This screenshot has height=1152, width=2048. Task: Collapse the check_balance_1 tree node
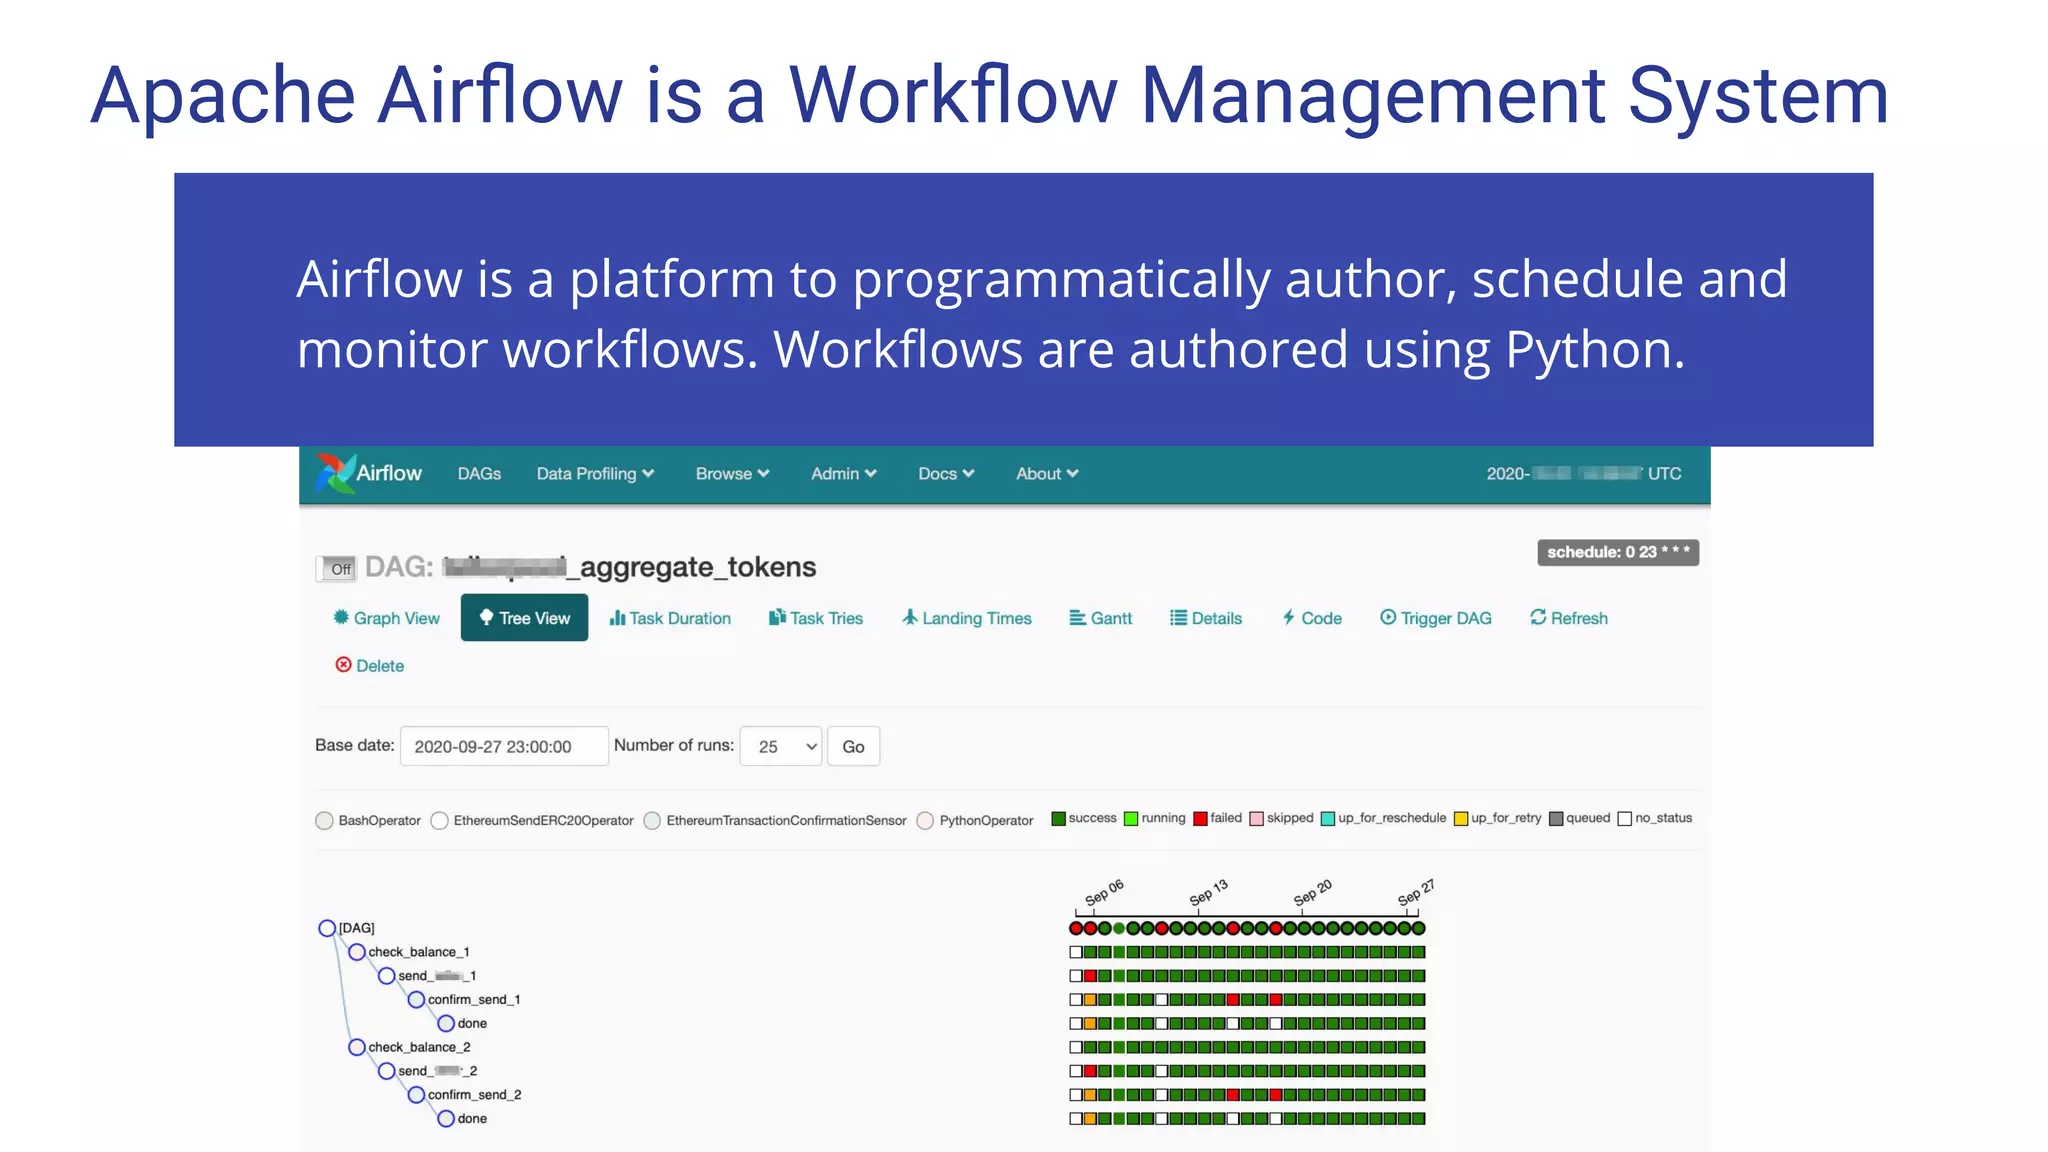[357, 952]
